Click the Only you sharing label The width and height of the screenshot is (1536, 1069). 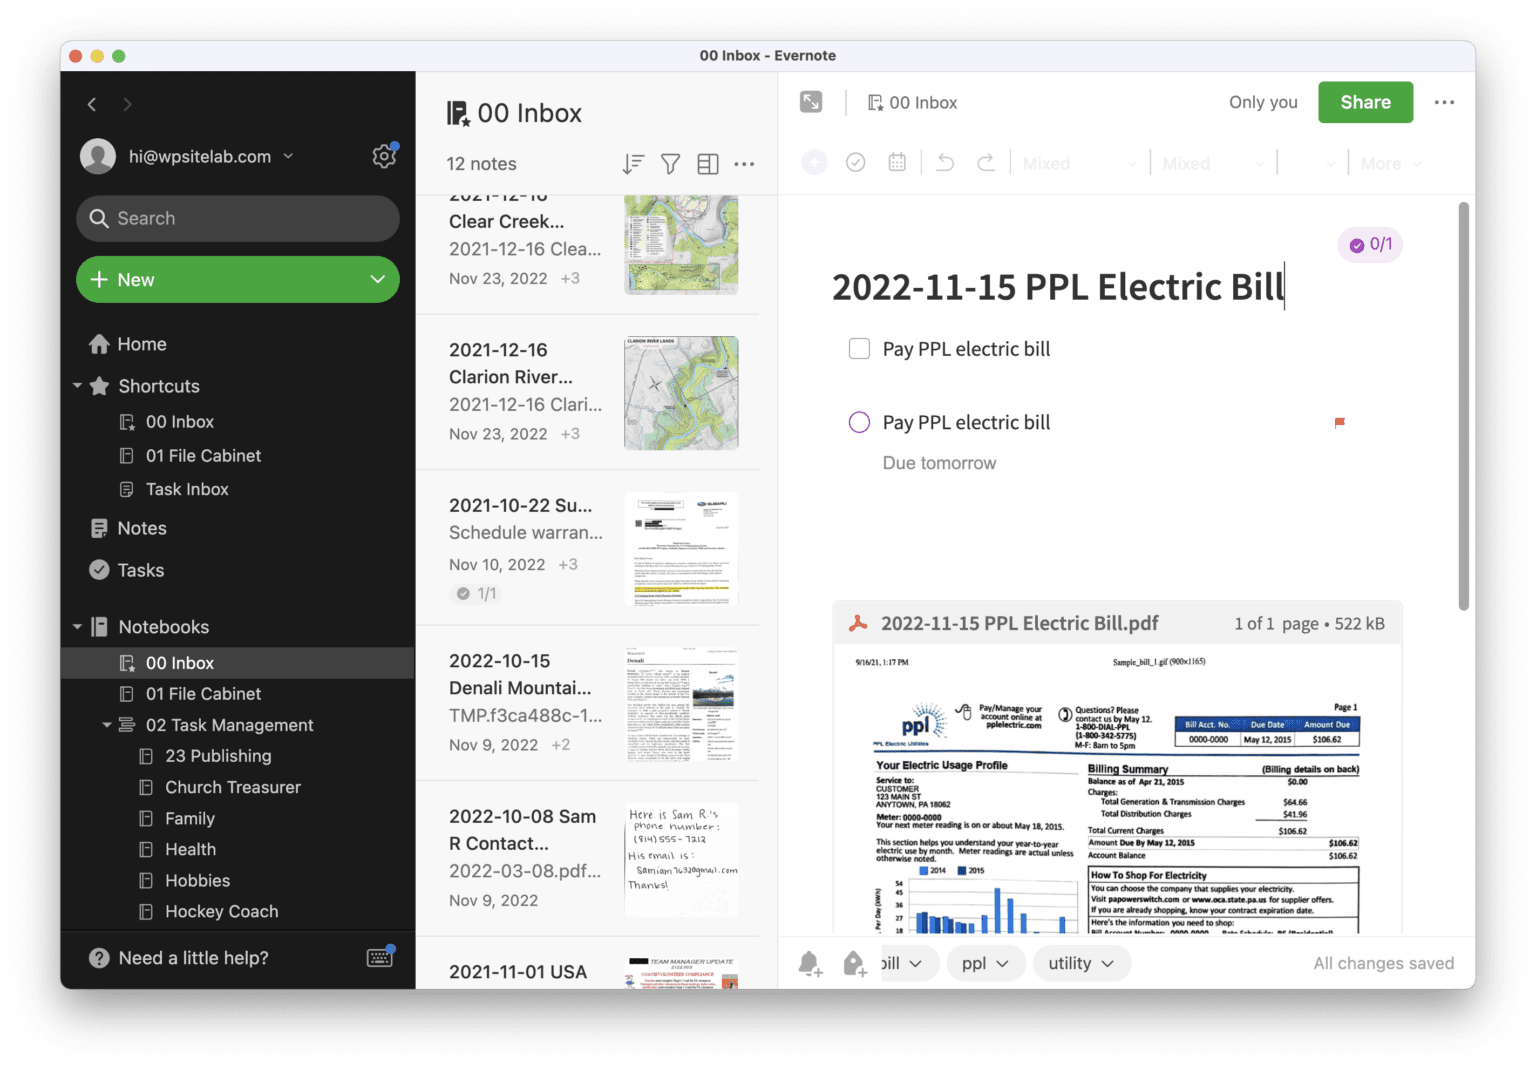tap(1263, 102)
